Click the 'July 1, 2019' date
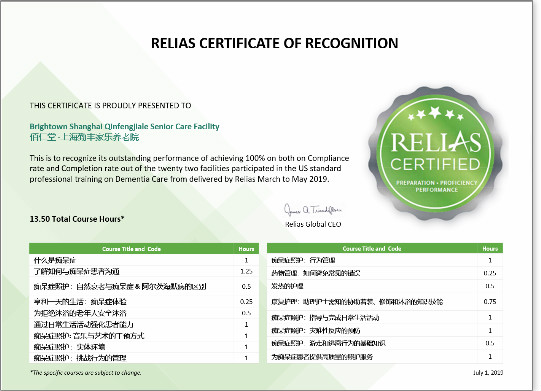Image resolution: width=541 pixels, height=391 pixels. (x=488, y=373)
